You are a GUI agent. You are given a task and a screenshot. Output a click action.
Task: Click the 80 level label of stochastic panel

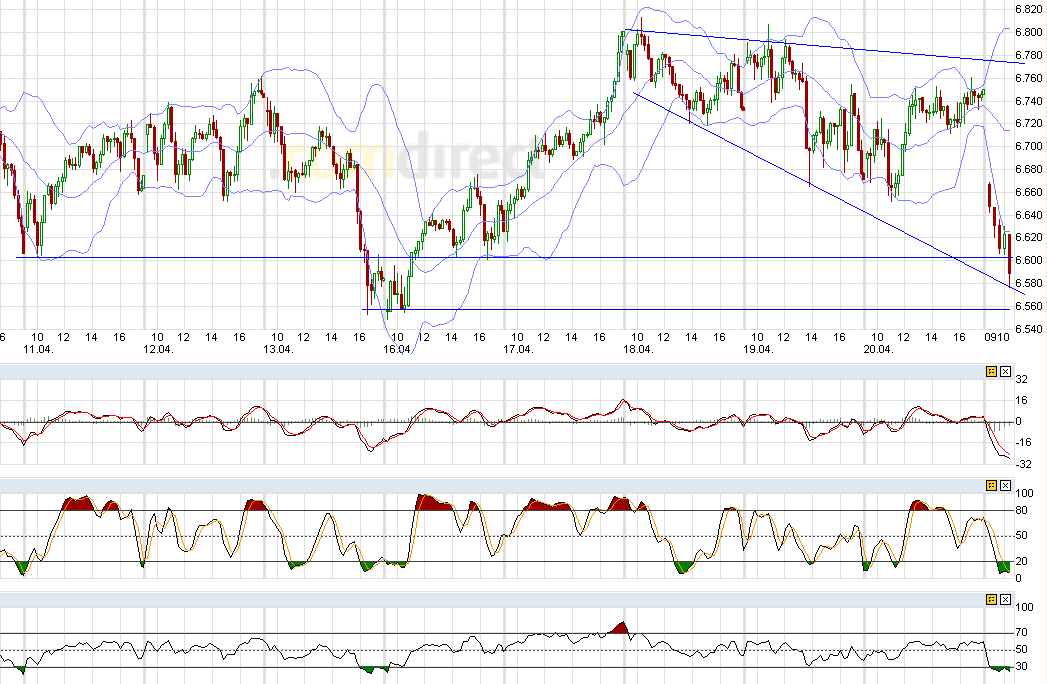coord(1022,511)
